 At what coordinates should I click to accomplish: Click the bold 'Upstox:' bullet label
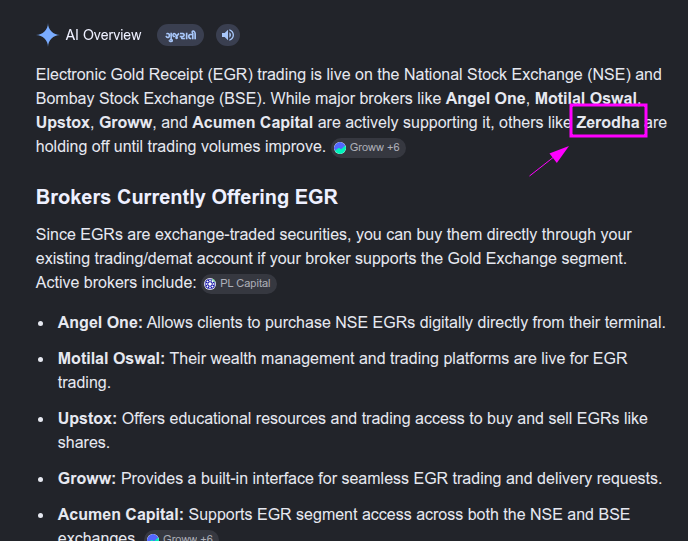click(87, 419)
